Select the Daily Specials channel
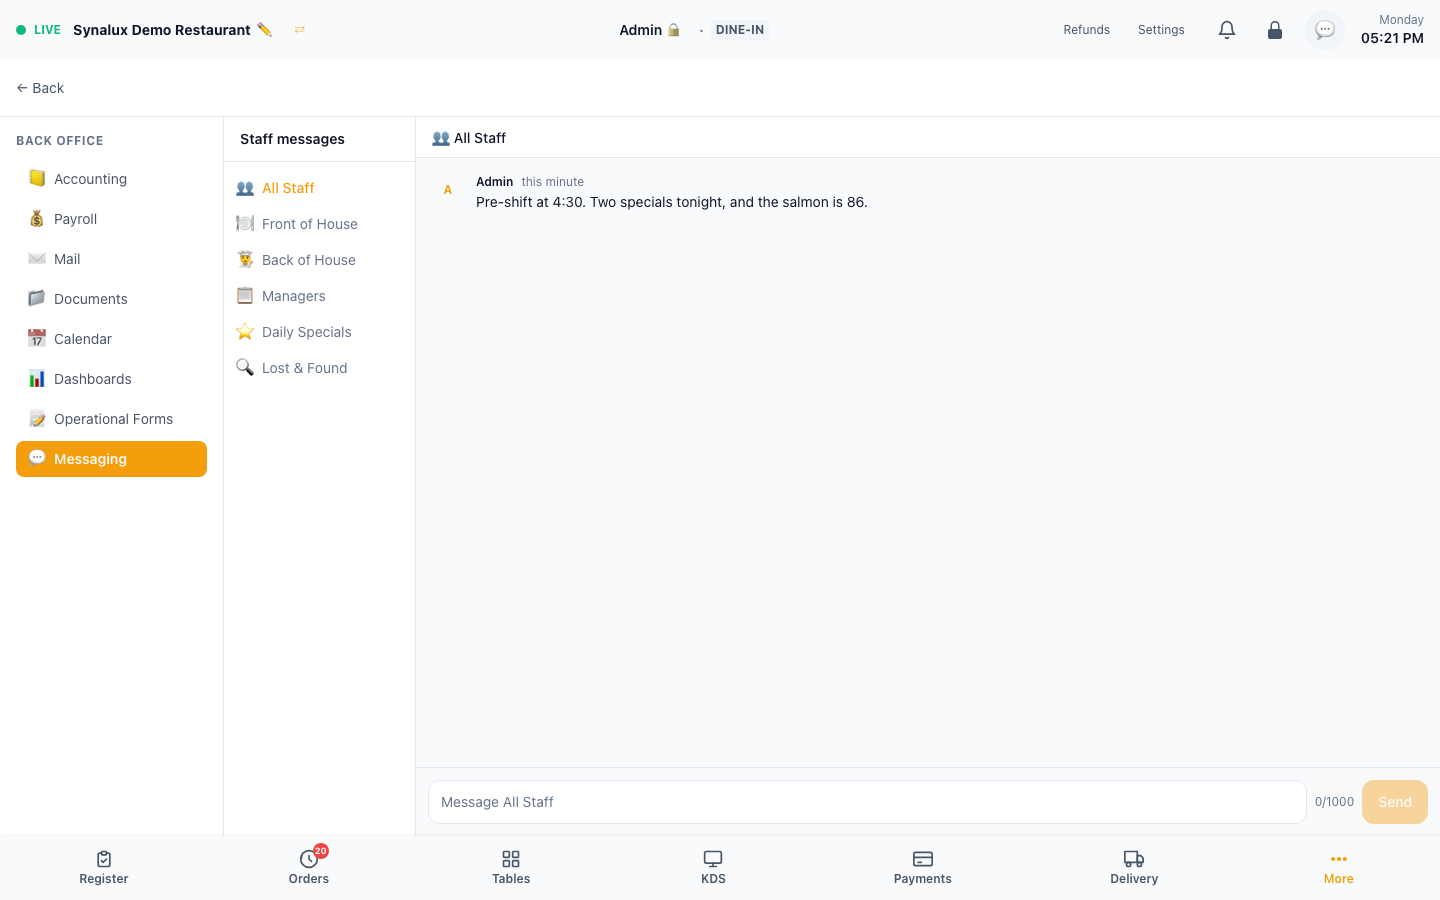The image size is (1440, 900). click(319, 332)
